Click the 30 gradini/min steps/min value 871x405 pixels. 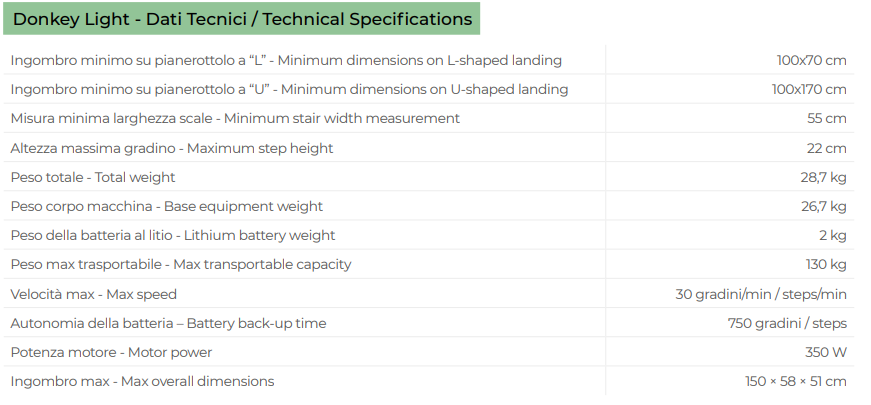coord(761,294)
